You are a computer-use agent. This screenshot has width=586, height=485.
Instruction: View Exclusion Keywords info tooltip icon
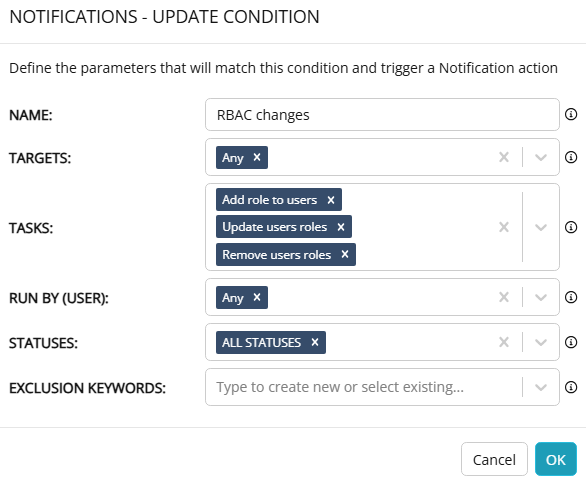(571, 387)
